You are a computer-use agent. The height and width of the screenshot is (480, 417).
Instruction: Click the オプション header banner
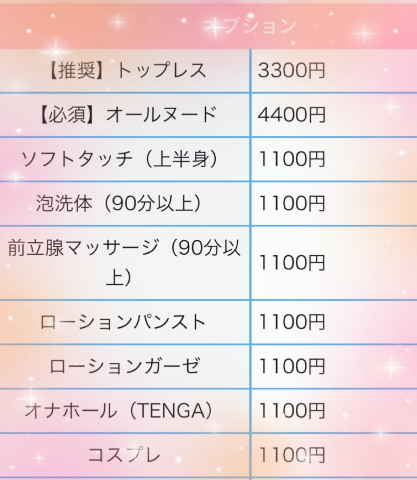click(x=208, y=26)
